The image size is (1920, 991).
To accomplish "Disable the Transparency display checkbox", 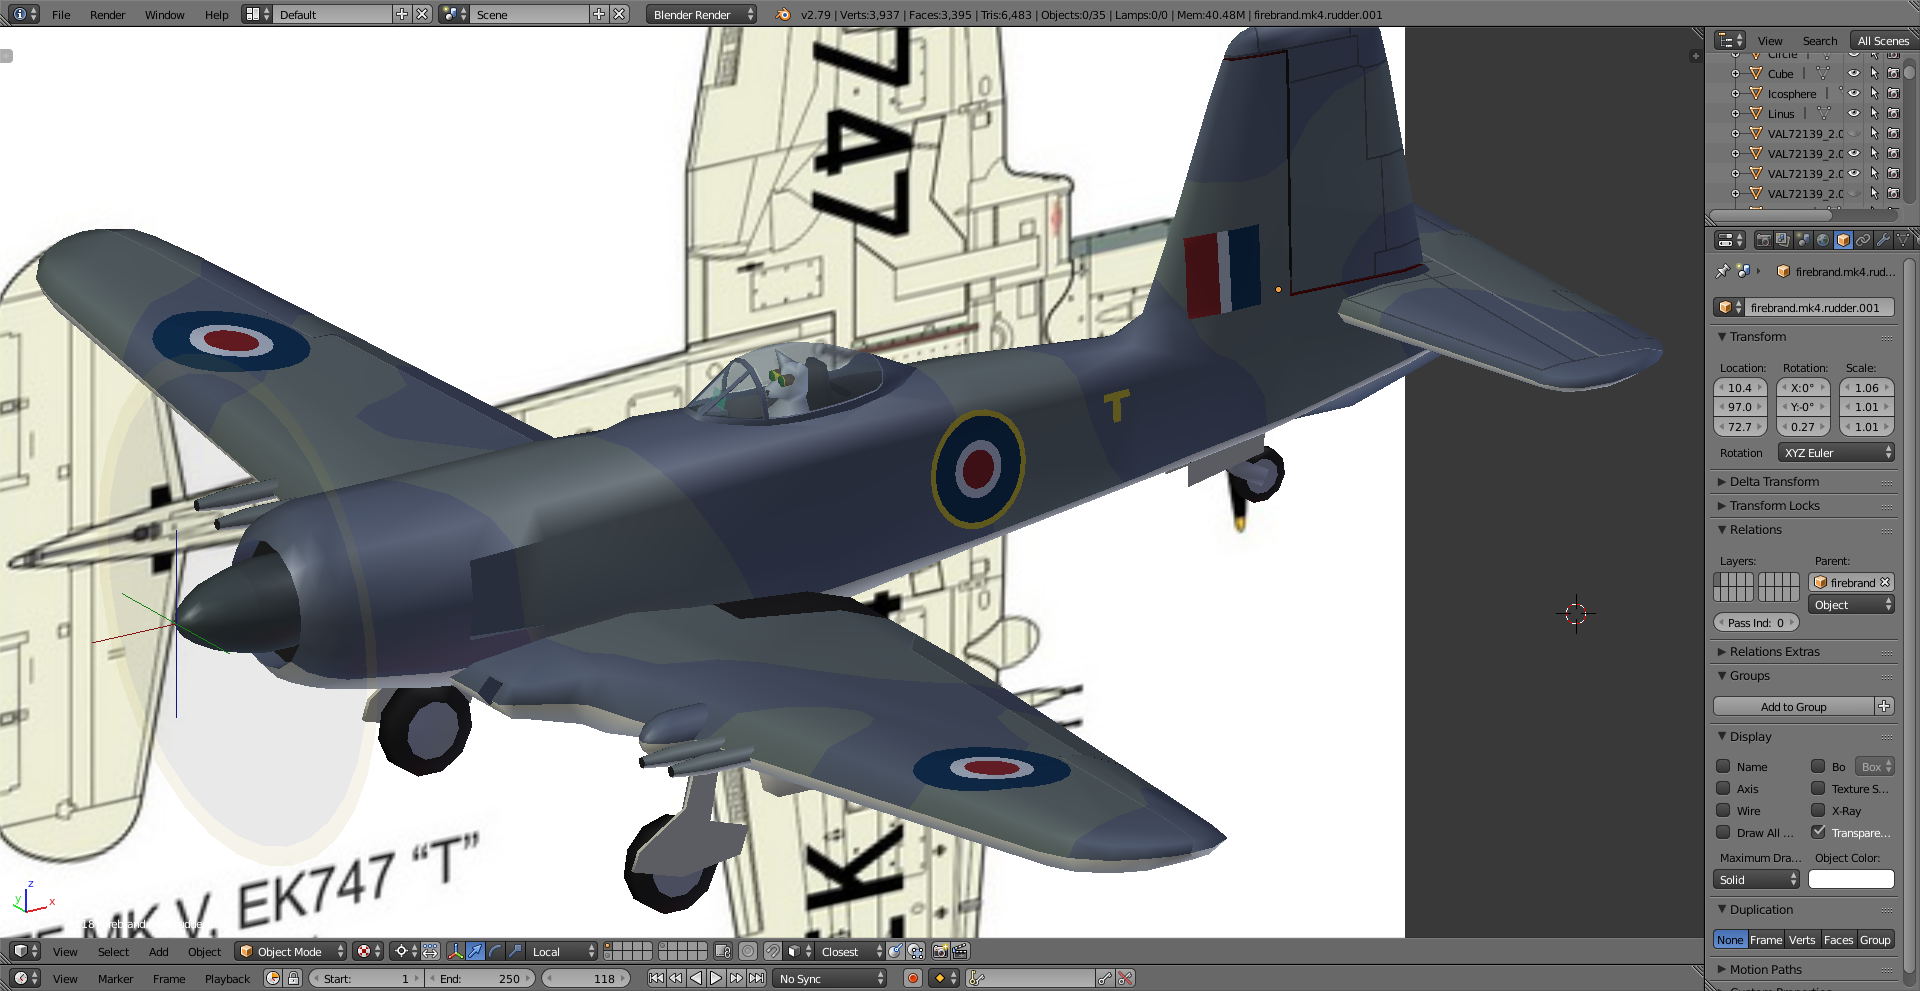I will coord(1820,832).
